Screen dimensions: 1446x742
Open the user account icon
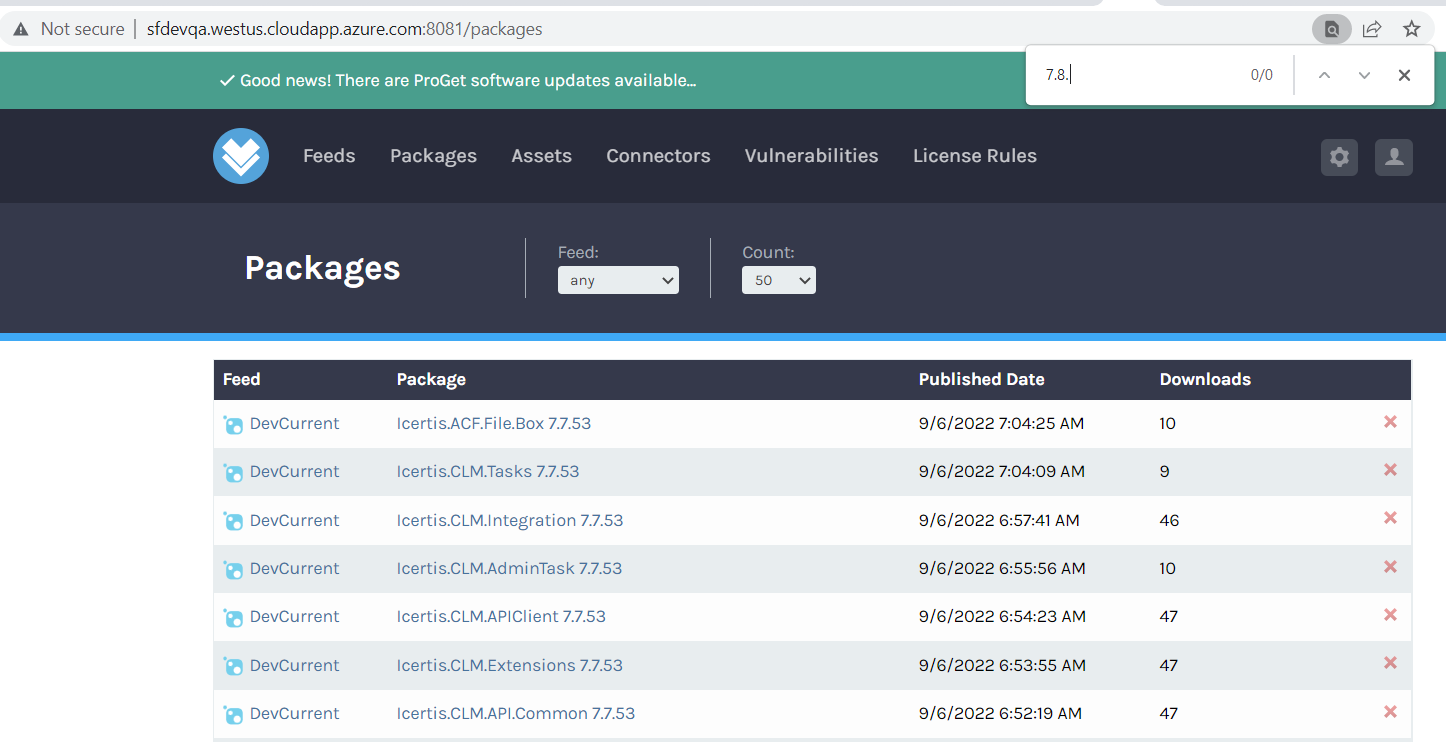(1394, 157)
